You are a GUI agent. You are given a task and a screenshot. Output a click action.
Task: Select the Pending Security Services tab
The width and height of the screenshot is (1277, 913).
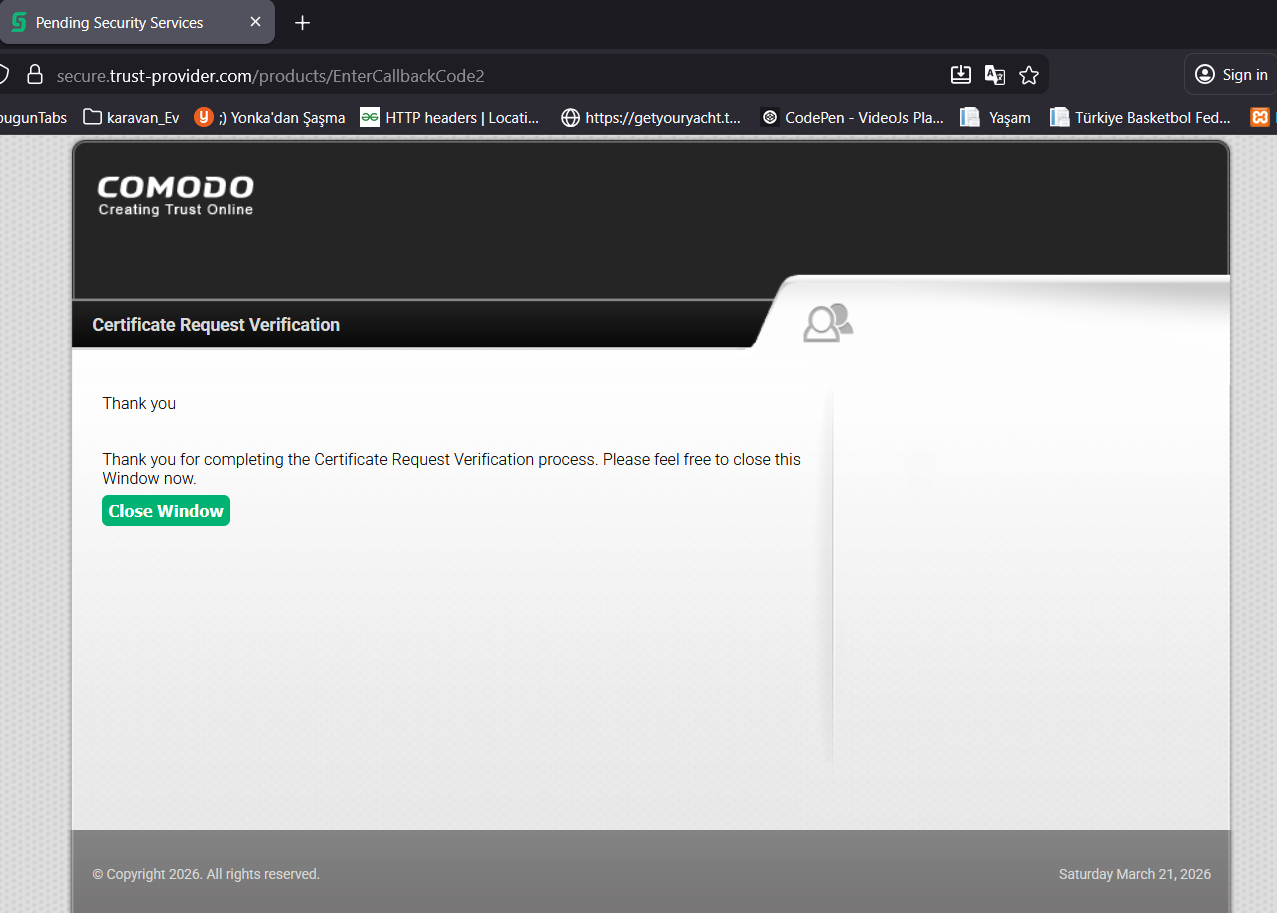[x=119, y=23]
